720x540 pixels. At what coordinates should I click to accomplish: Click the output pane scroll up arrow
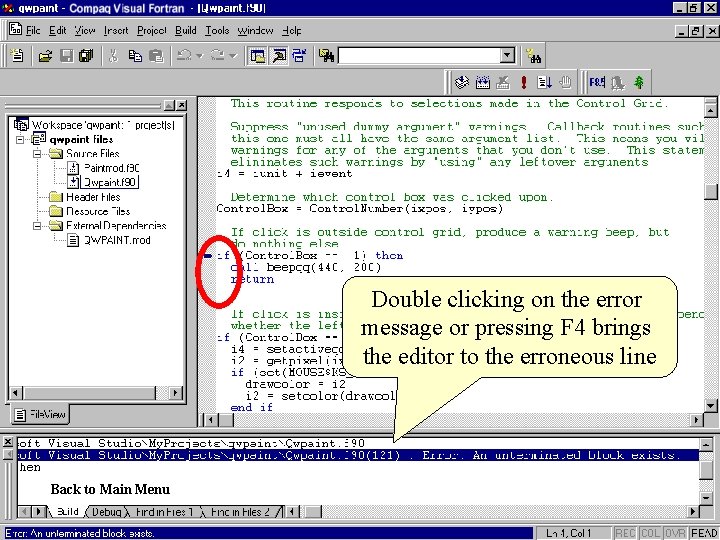click(706, 444)
